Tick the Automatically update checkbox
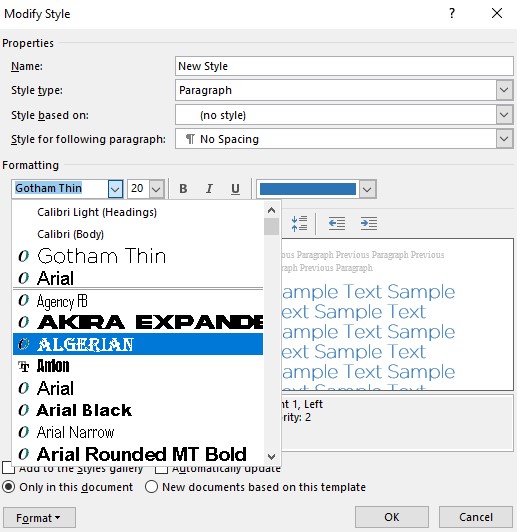Viewport: 517px width, 532px height. [161, 469]
